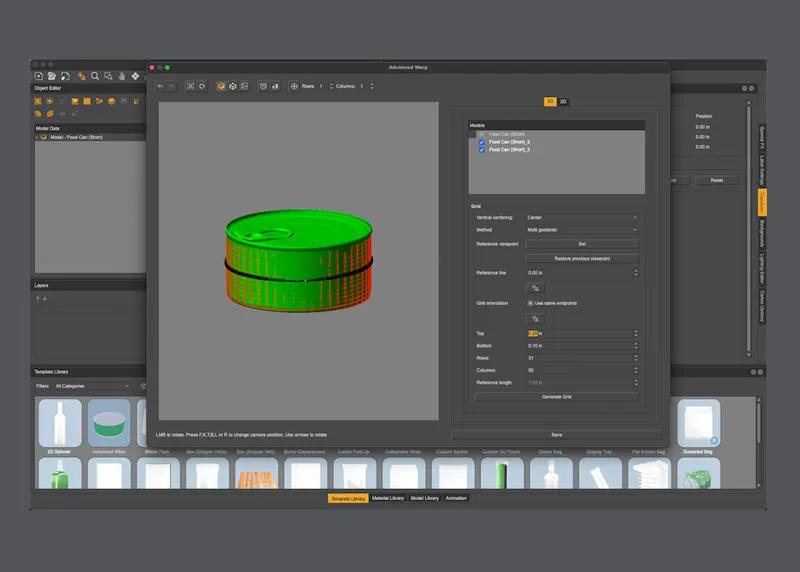
Task: Toggle the Food Can (Short)_2 checkbox
Action: tap(481, 142)
